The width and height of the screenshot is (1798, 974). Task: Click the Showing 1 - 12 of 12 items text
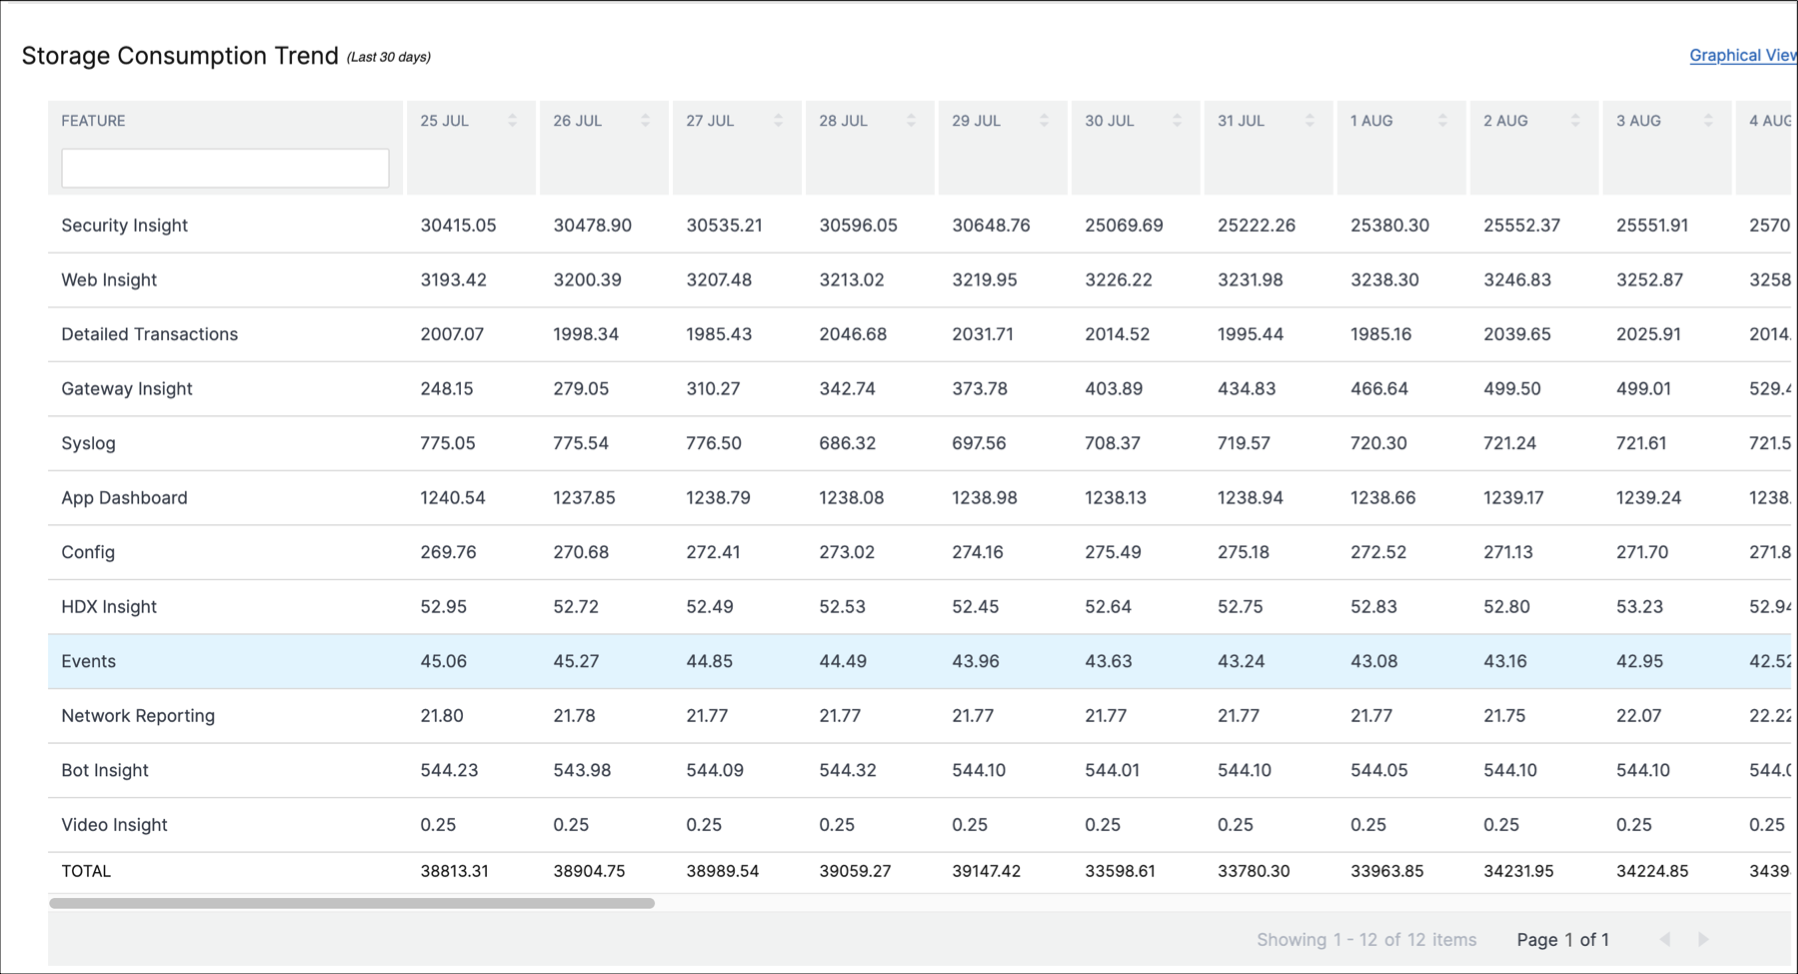pos(1367,940)
